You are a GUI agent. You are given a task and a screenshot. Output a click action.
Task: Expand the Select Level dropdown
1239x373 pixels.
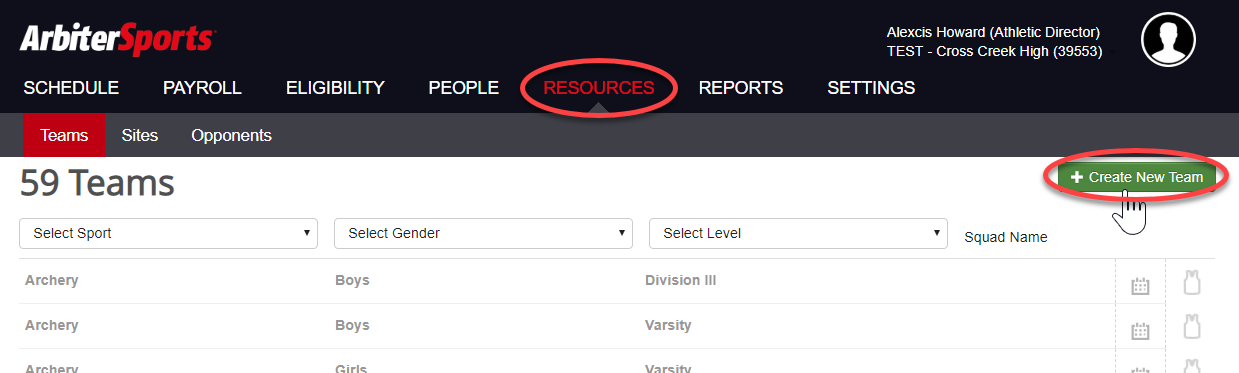[798, 233]
